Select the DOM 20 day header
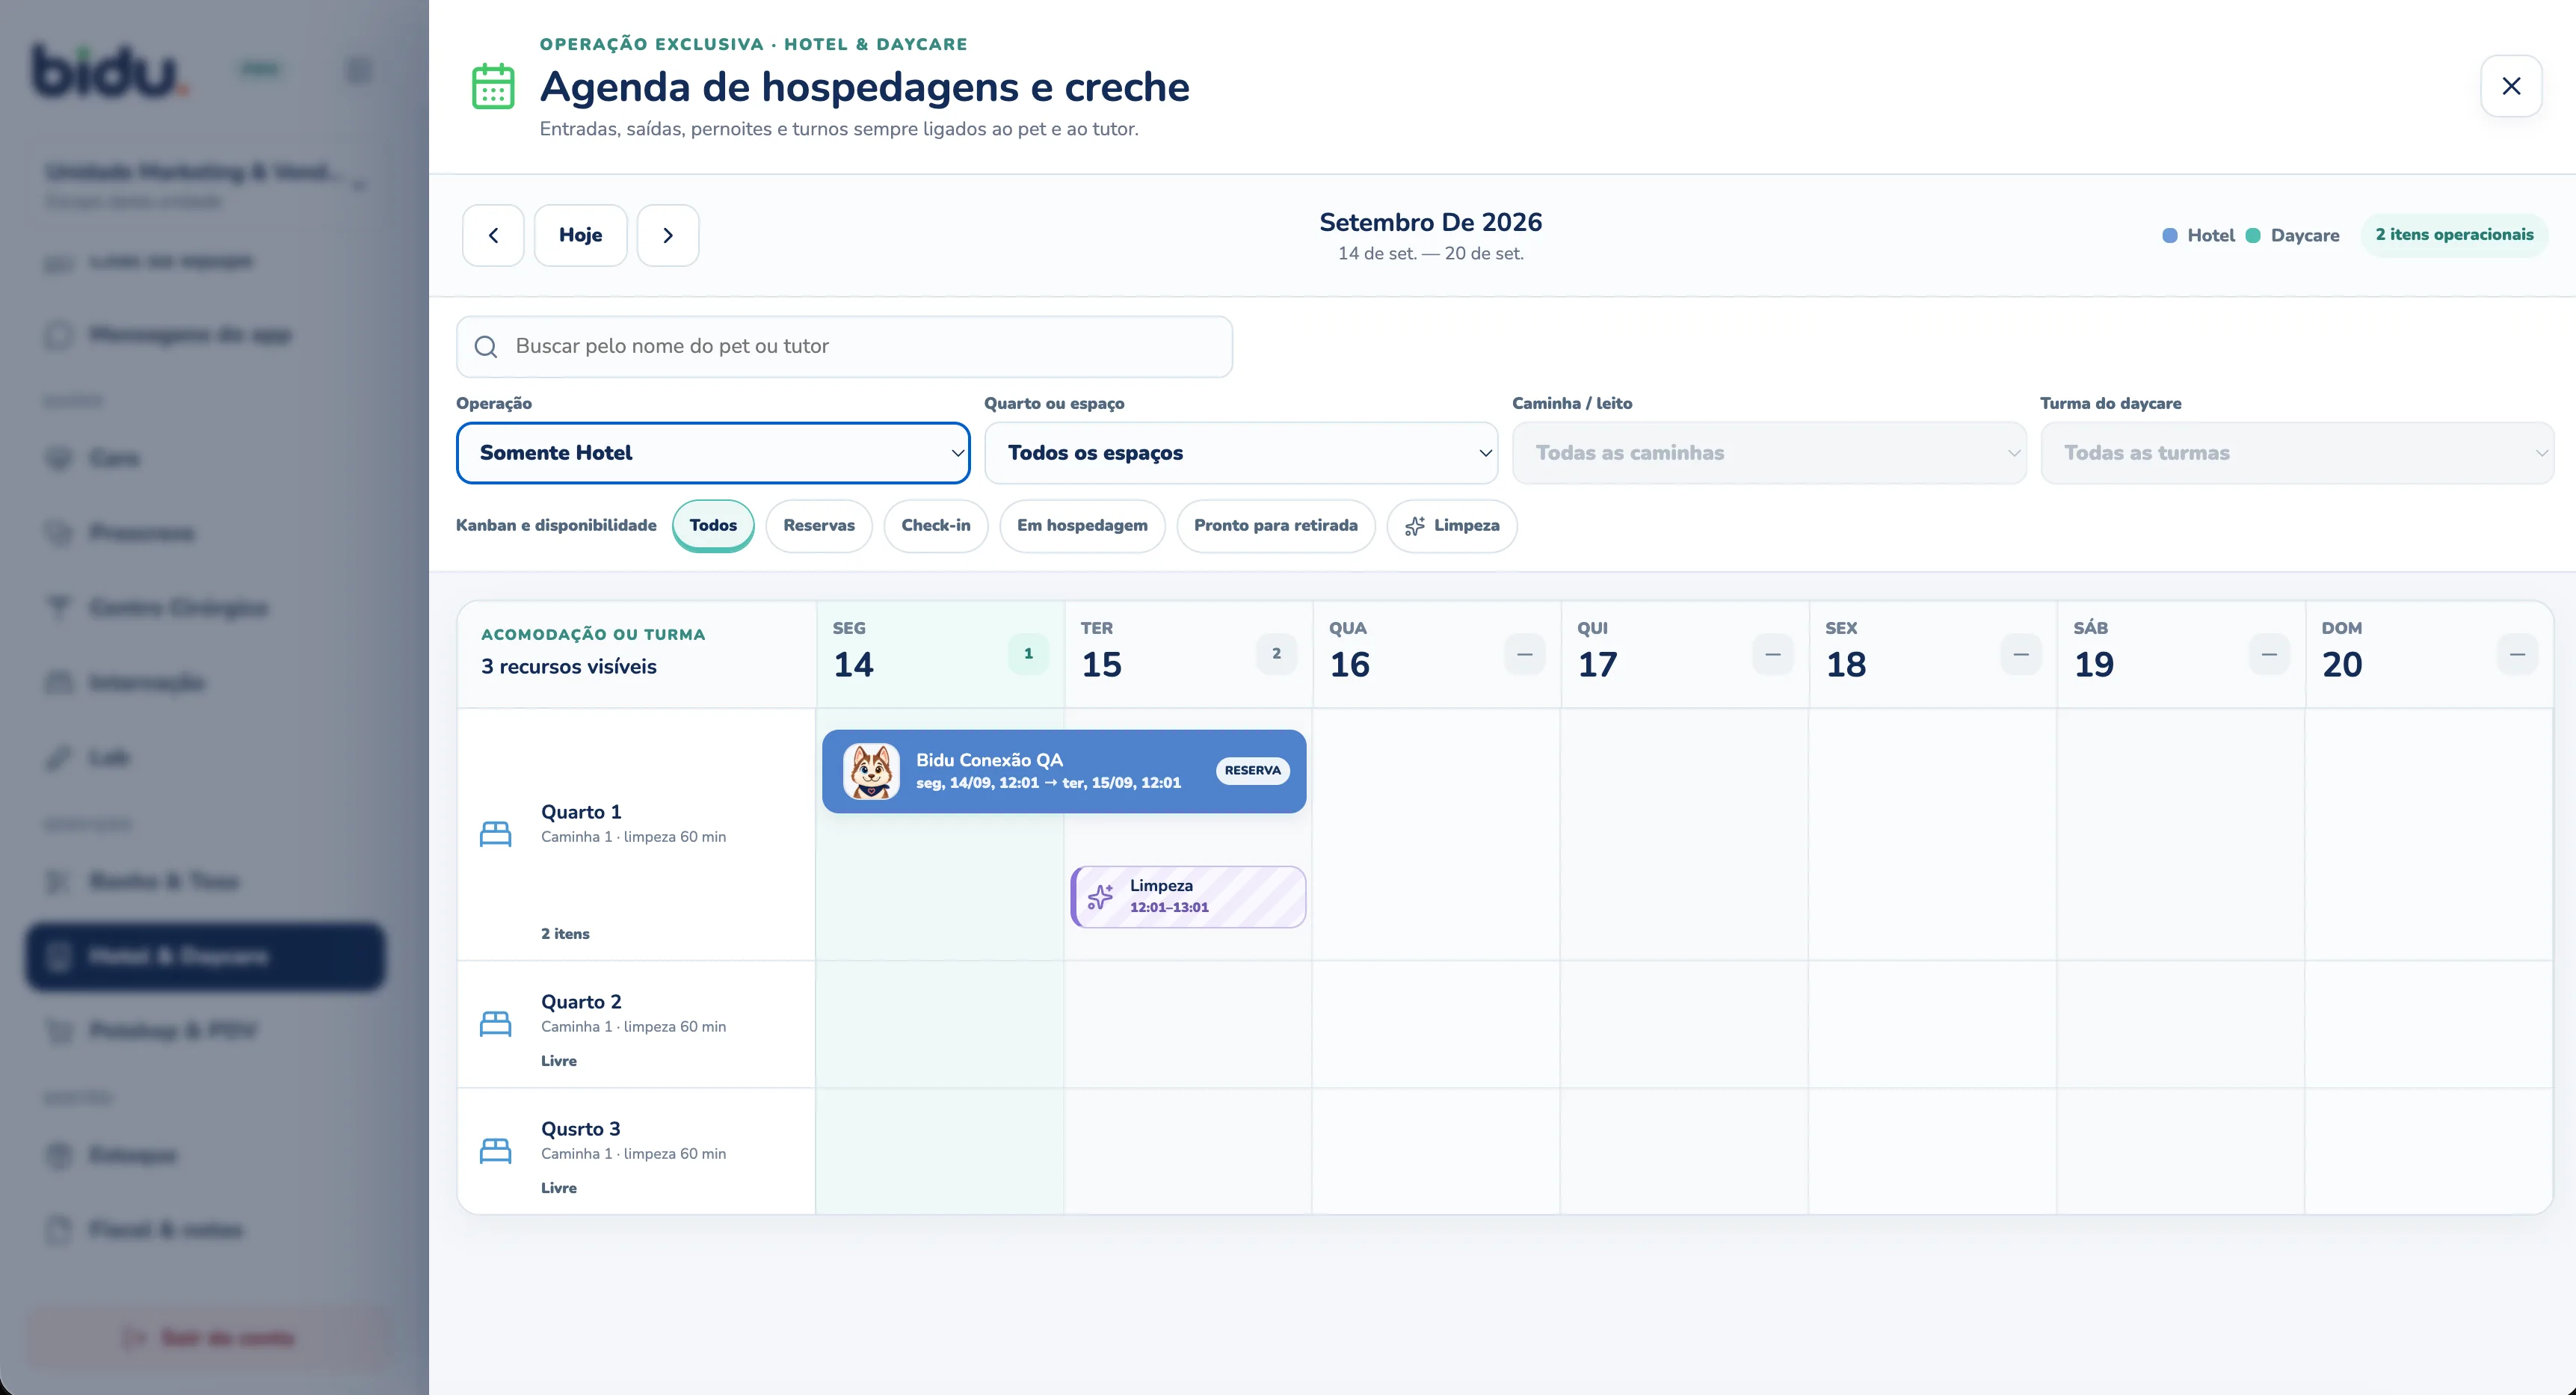This screenshot has width=2576, height=1395. (x=2429, y=655)
